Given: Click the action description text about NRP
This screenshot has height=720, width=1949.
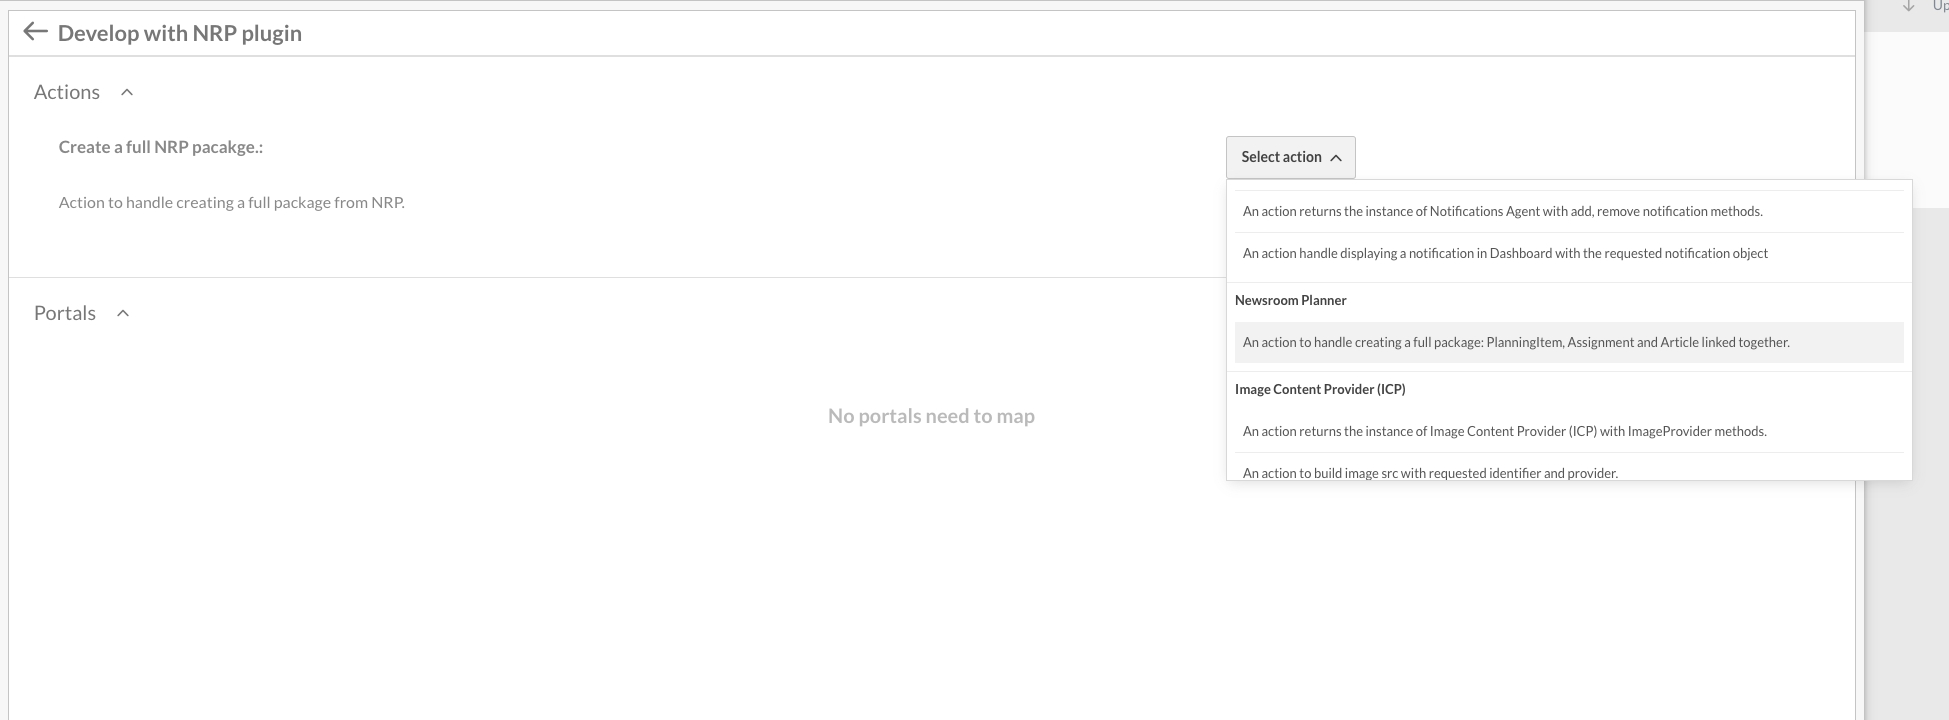Looking at the screenshot, I should coord(232,202).
